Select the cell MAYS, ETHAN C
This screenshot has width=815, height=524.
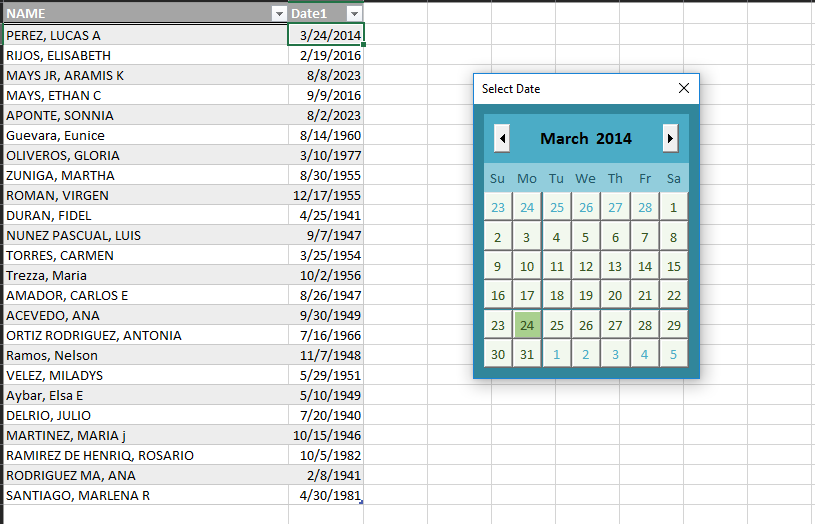click(146, 95)
